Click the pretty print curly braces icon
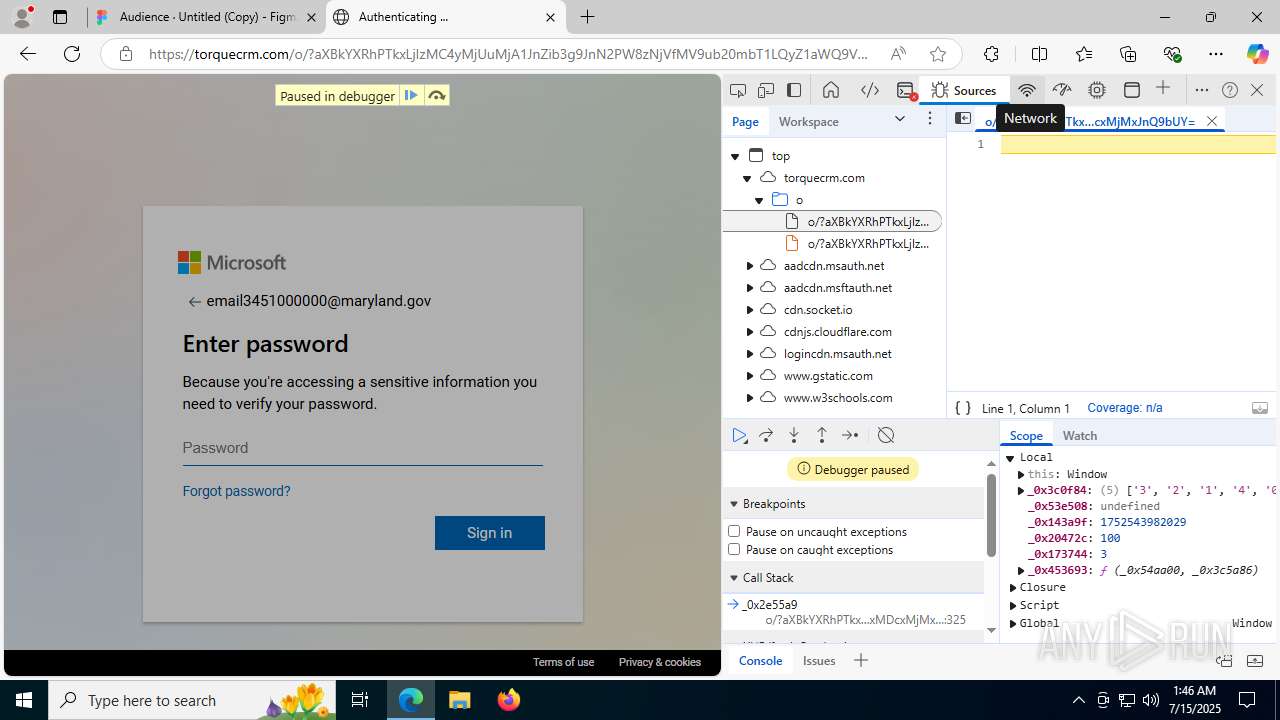 [963, 408]
